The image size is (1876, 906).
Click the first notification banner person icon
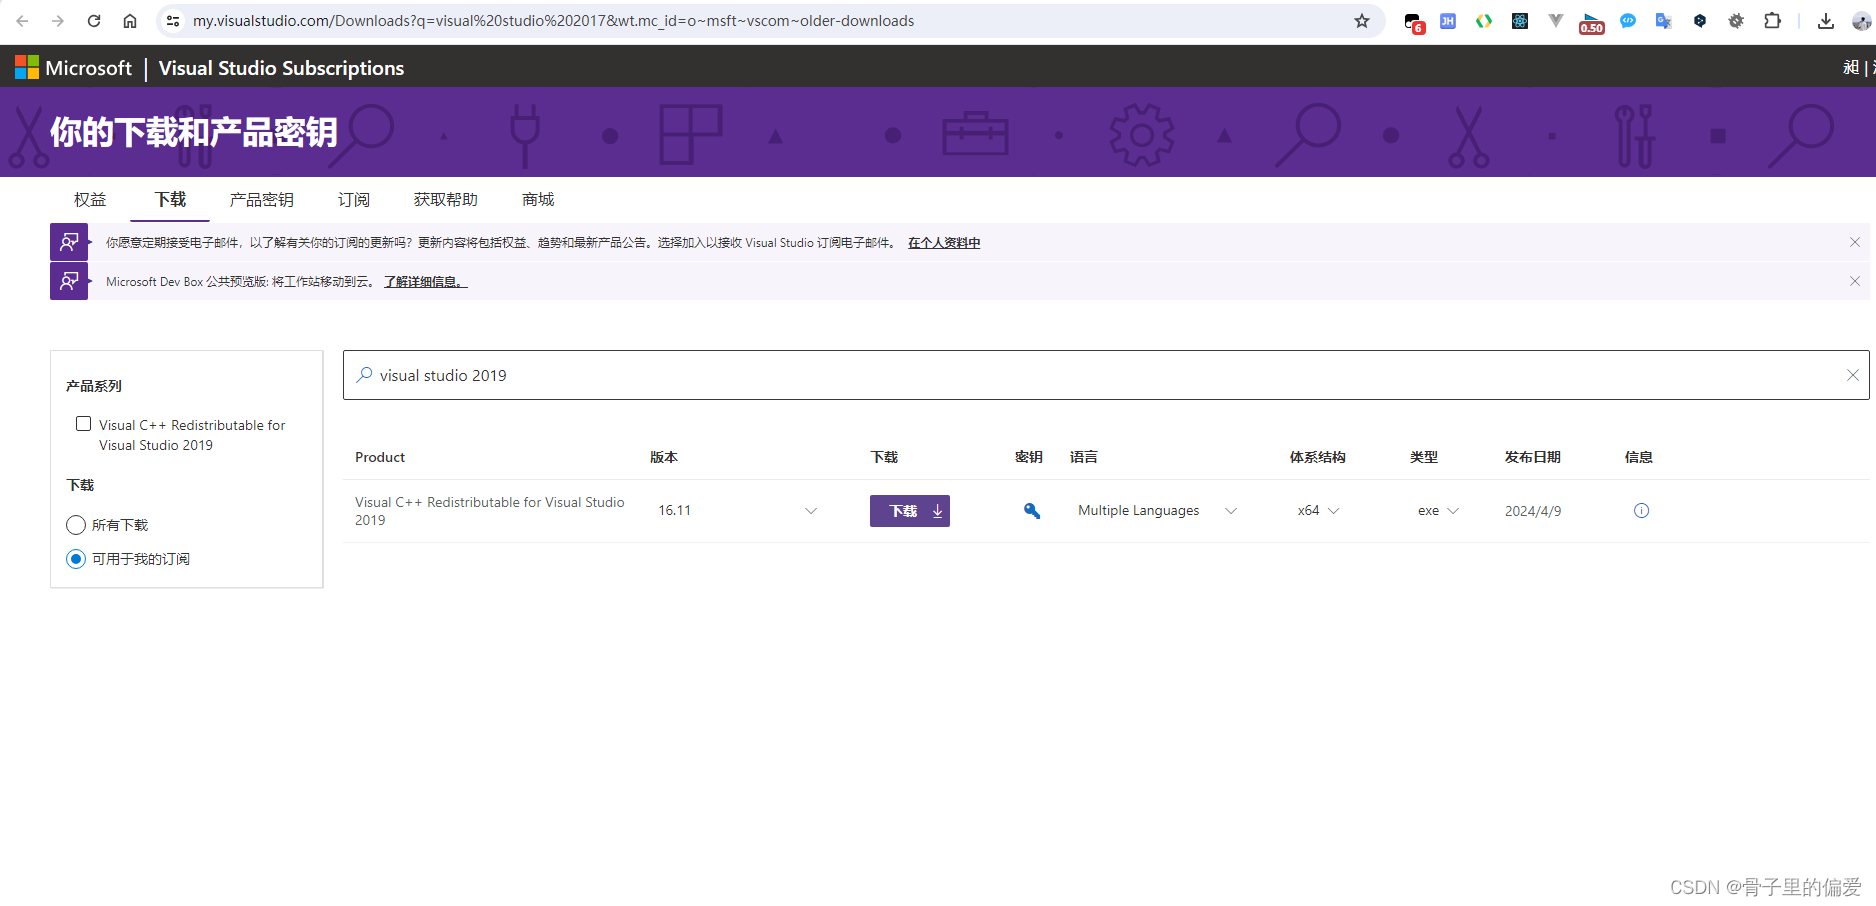[x=69, y=242]
